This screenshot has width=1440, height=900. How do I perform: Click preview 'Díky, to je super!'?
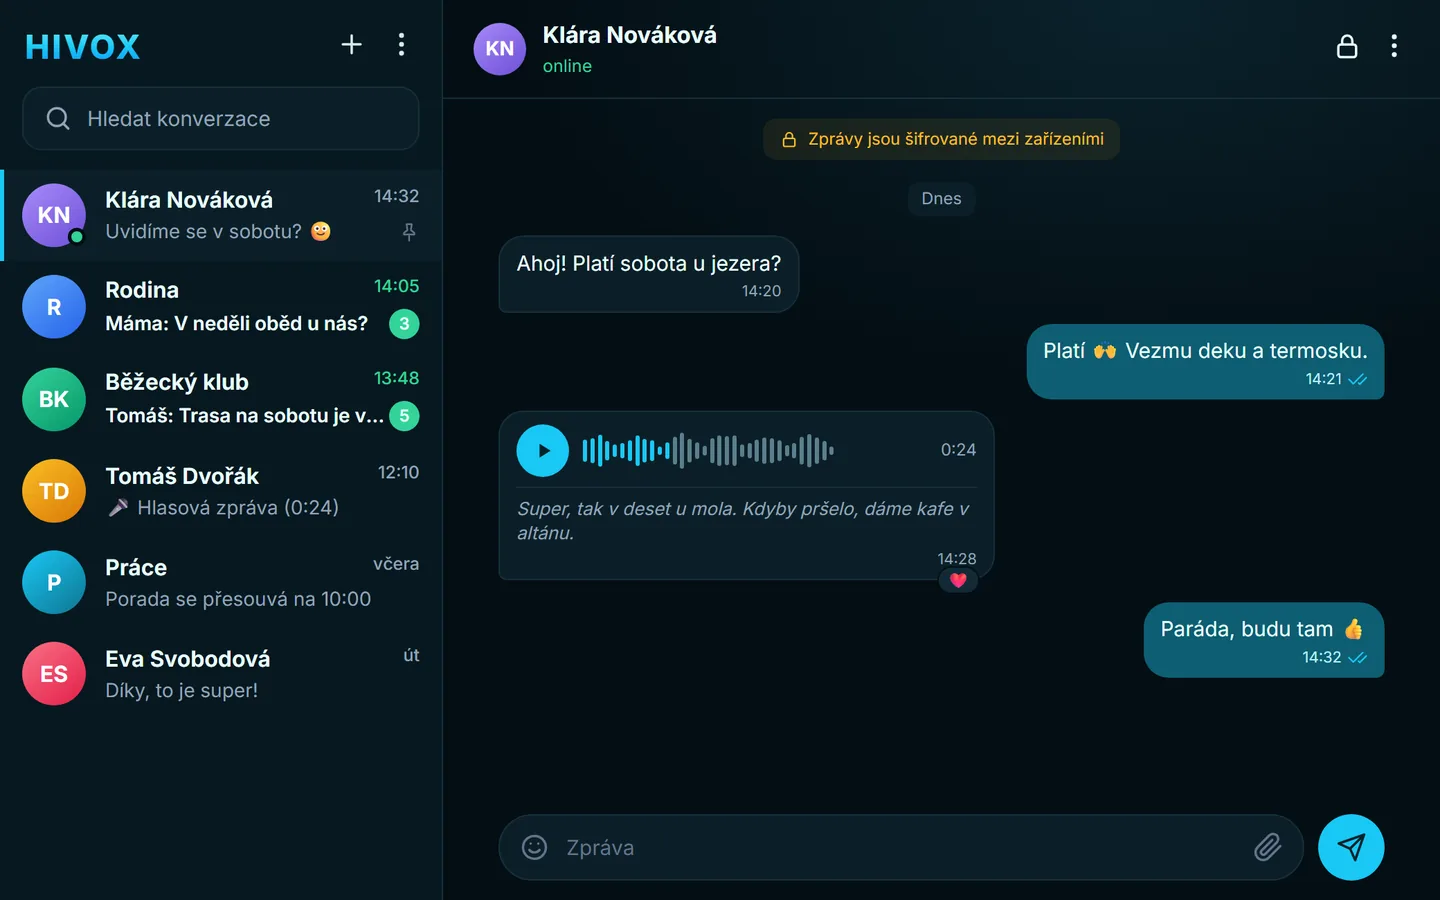coord(182,690)
